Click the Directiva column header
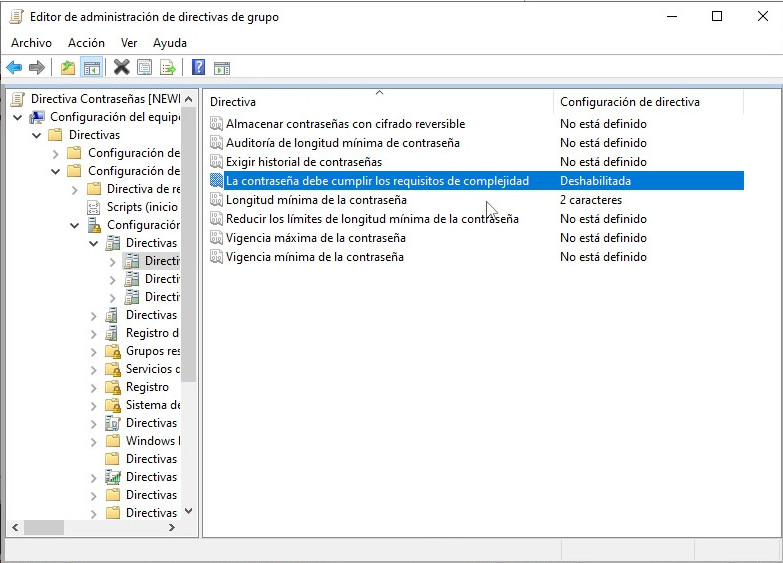783x563 pixels. (233, 102)
